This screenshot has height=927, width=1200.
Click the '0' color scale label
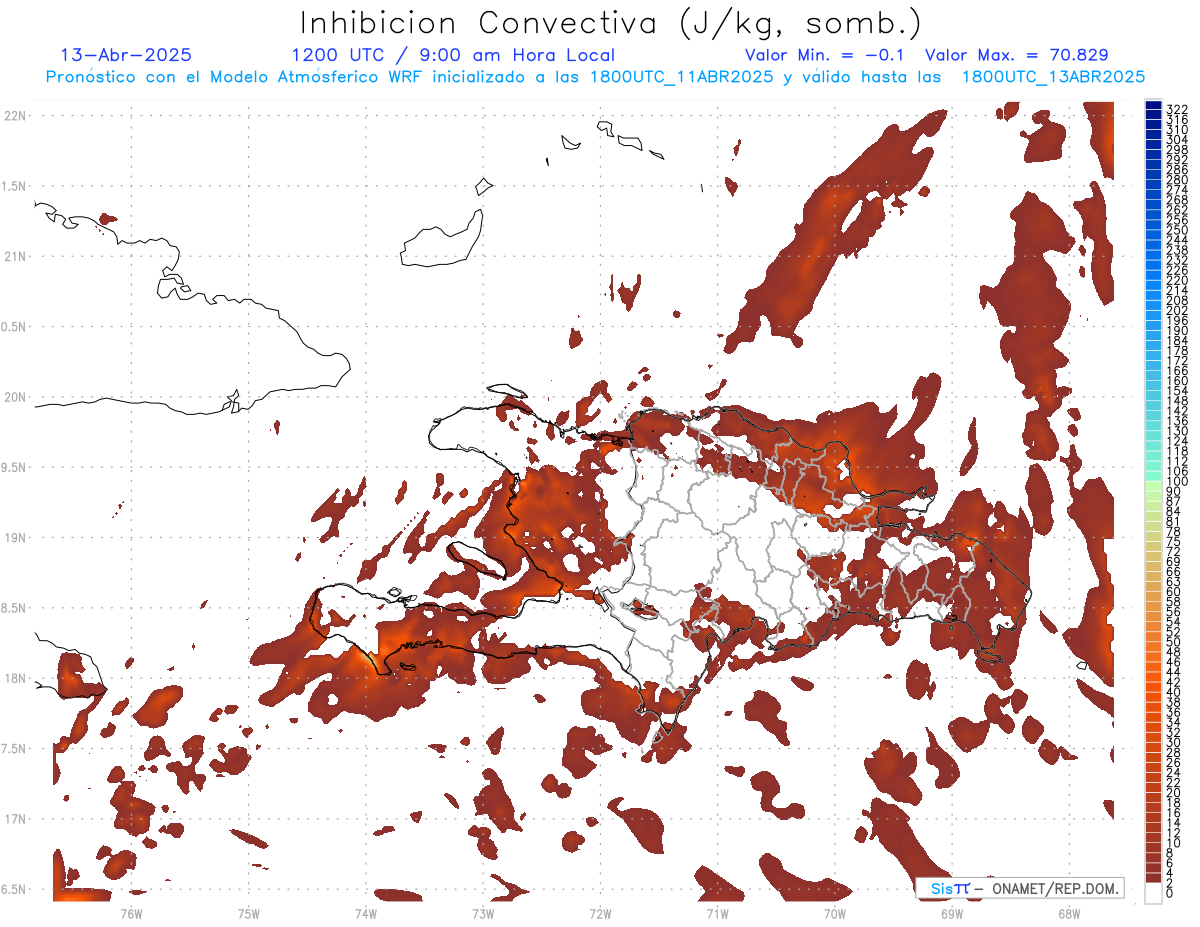(1171, 893)
